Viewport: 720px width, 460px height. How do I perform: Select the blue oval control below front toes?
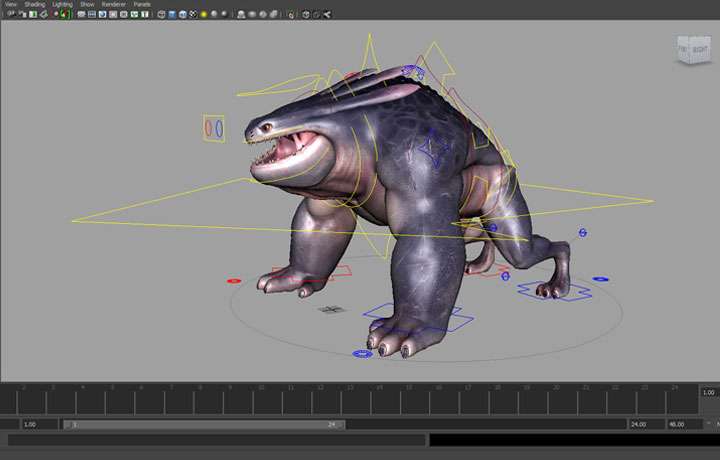[362, 353]
